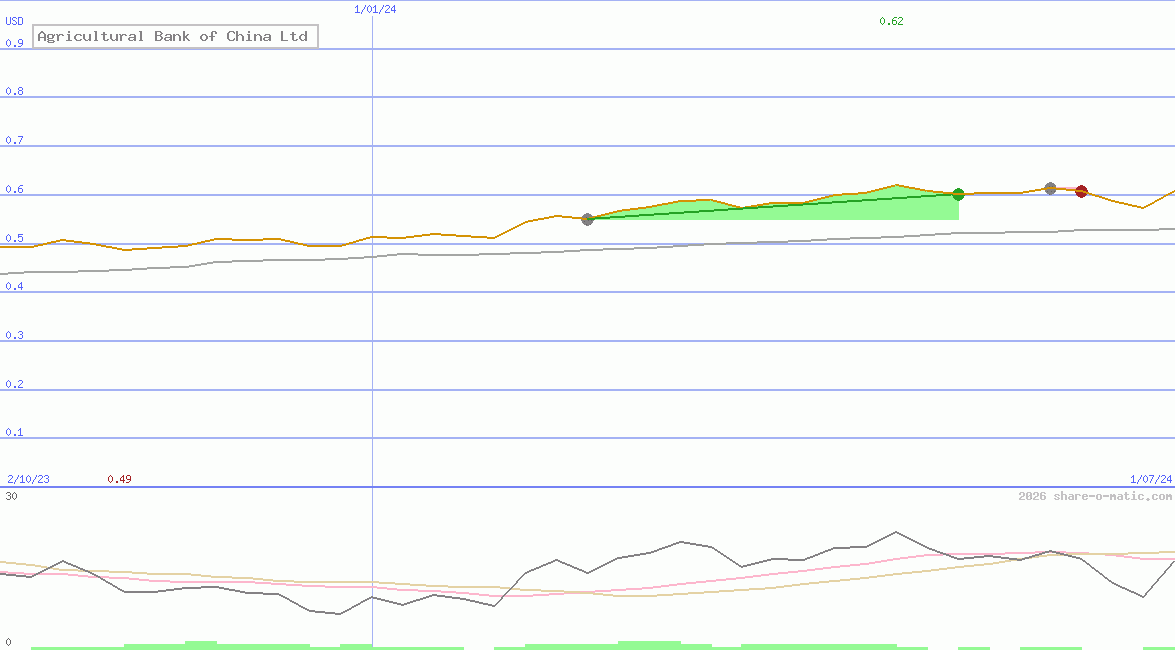The width and height of the screenshot is (1175, 650).
Task: Click the 30 label on the indicator panel
Action: (11, 496)
